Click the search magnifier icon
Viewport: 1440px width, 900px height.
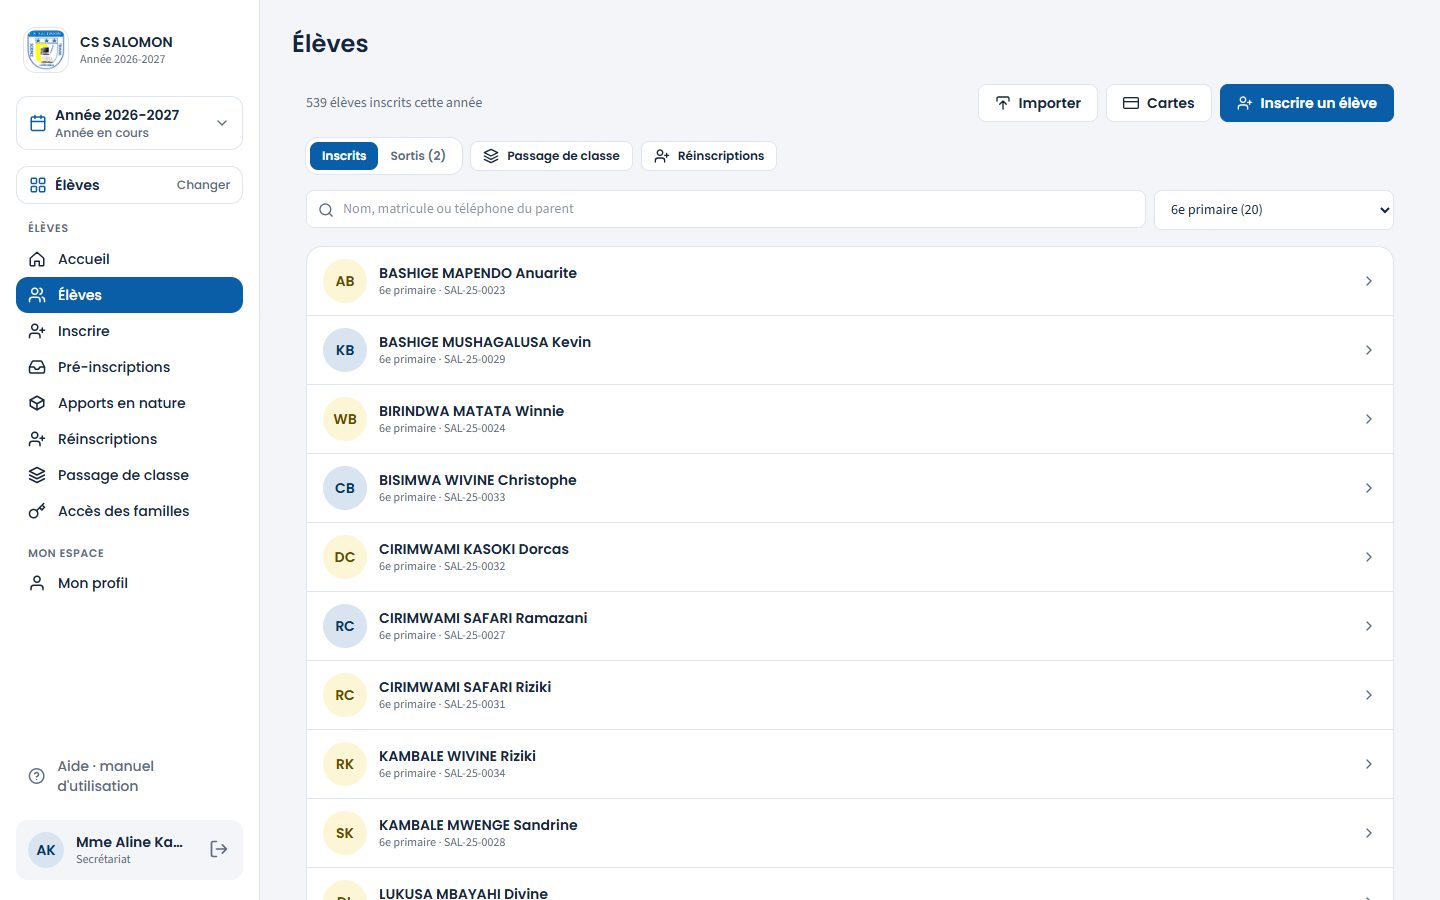(x=326, y=210)
